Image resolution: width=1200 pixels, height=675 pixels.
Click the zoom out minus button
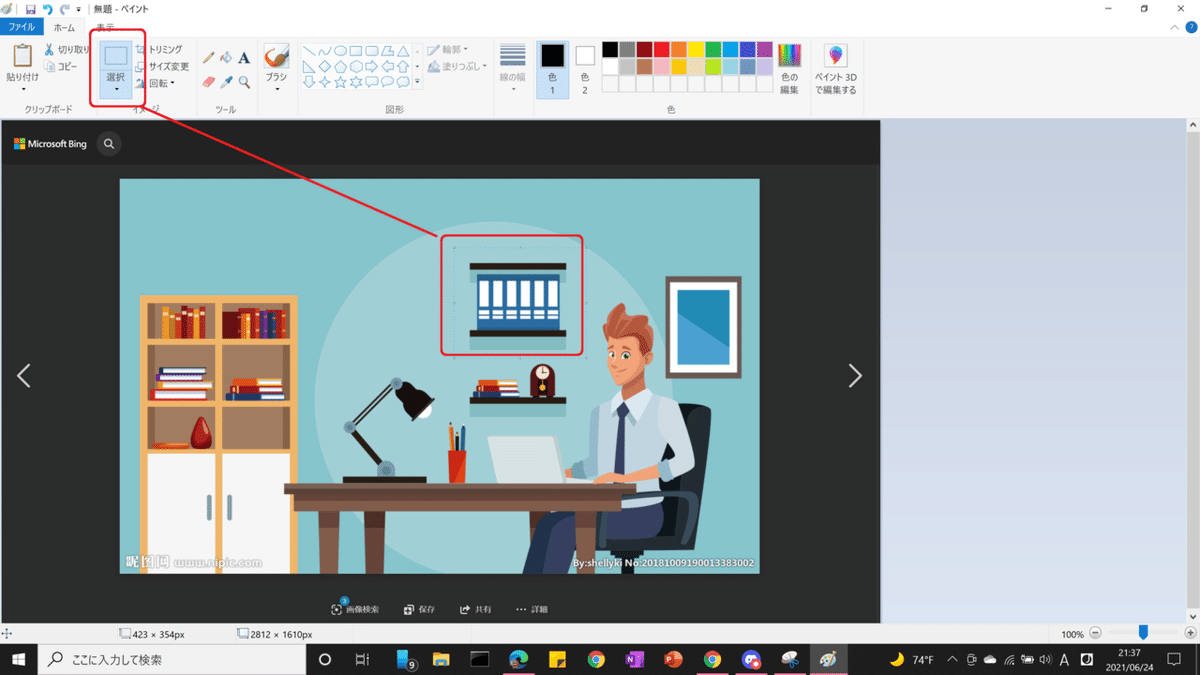(1096, 634)
